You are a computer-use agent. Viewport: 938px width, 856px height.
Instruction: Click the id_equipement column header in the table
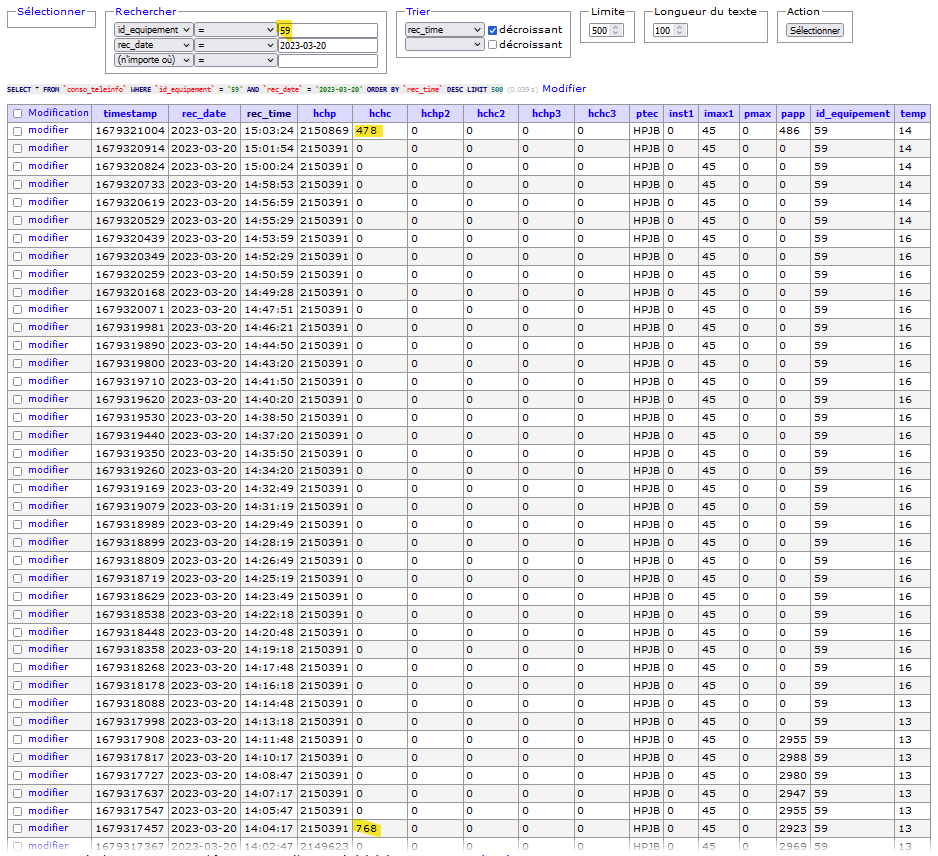(852, 114)
